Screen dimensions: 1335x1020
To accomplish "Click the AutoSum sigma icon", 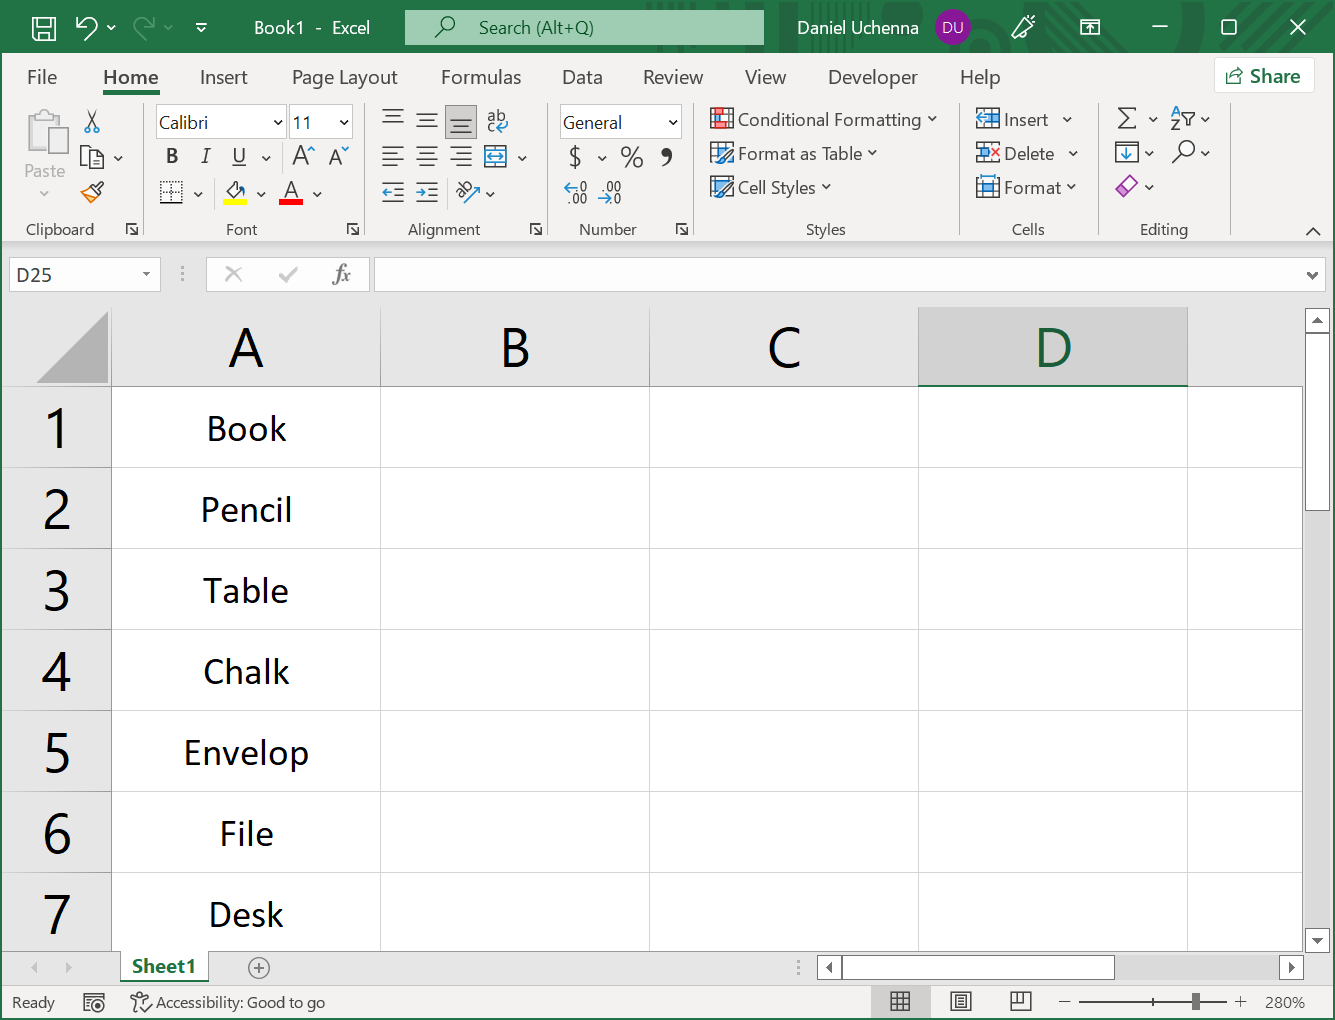I will point(1127,119).
